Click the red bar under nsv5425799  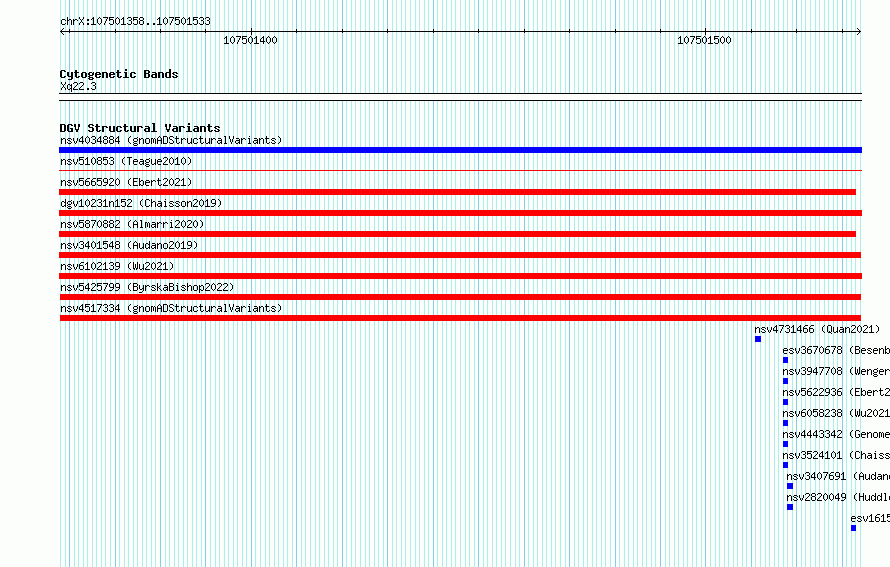pyautogui.click(x=460, y=297)
